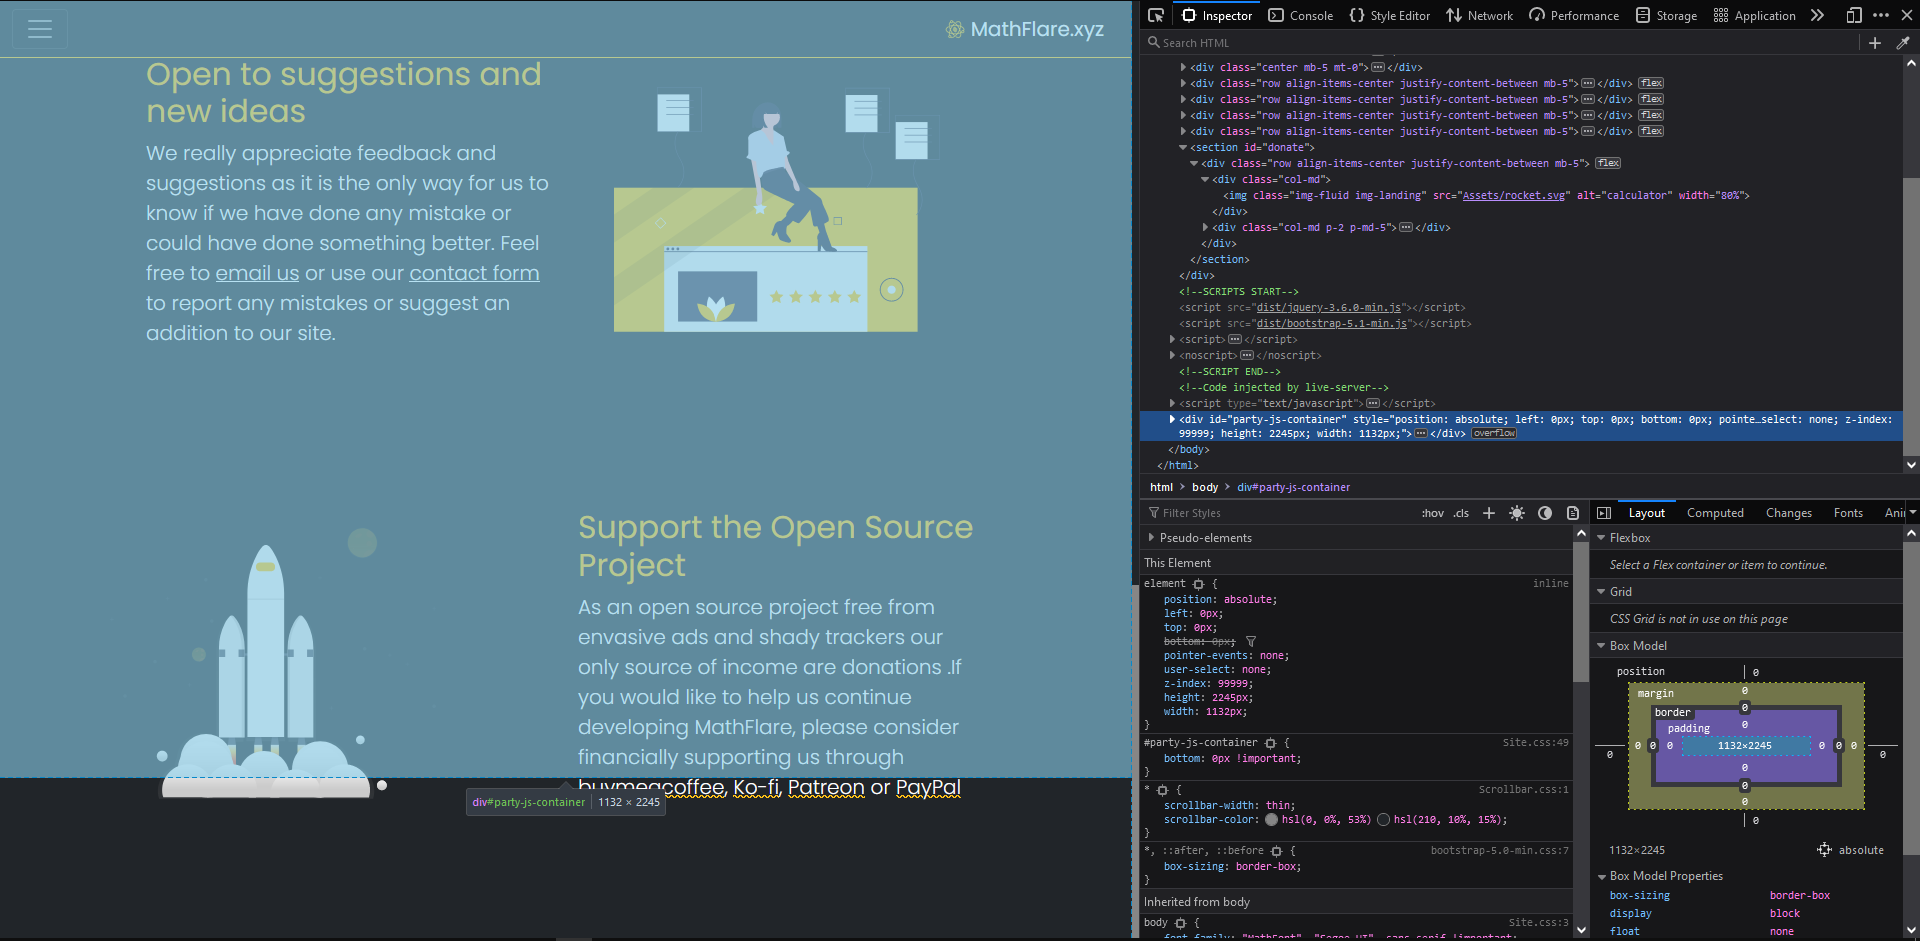Open the contact form link
This screenshot has width=1920, height=941.
474,273
